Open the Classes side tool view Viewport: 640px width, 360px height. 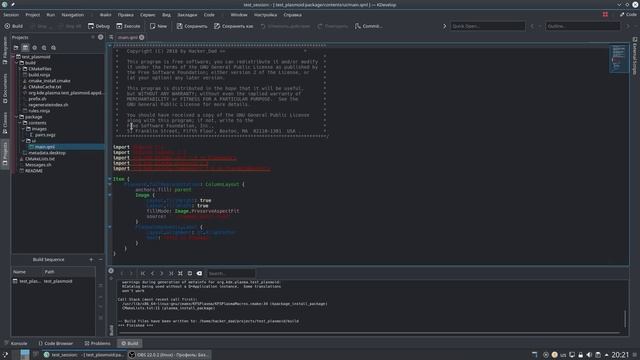click(5, 123)
